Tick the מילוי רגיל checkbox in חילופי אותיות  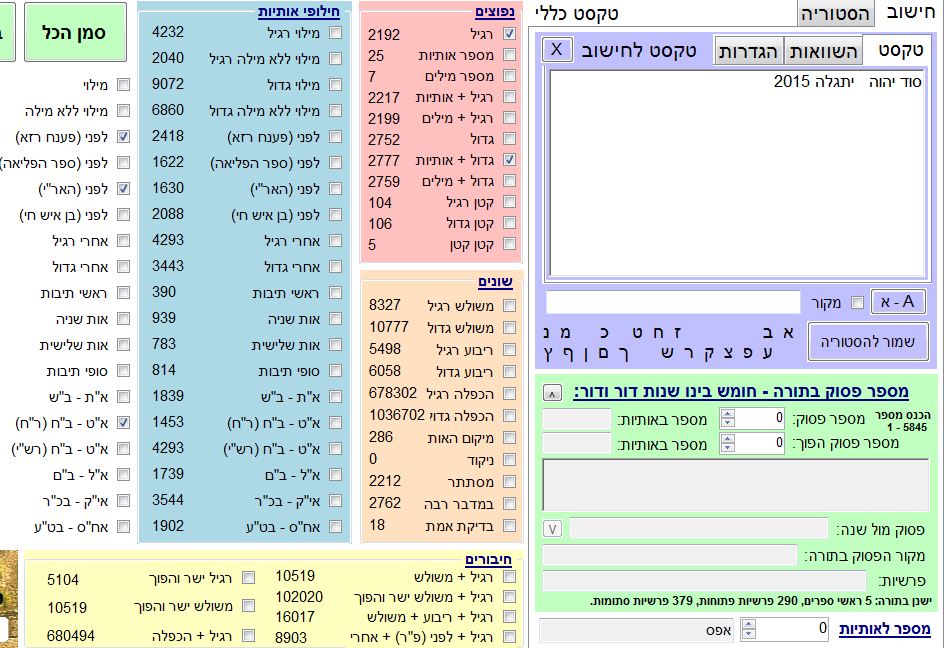click(x=335, y=32)
